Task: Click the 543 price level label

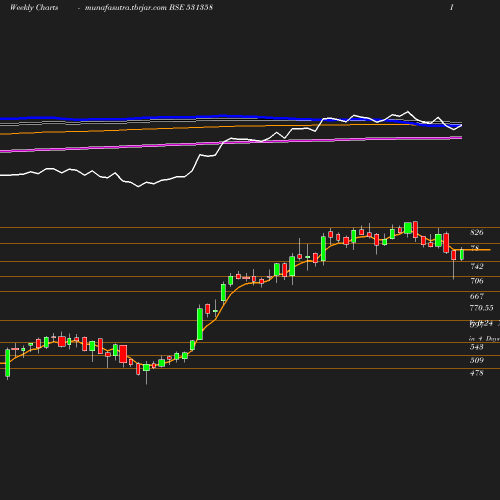Action: tap(477, 347)
